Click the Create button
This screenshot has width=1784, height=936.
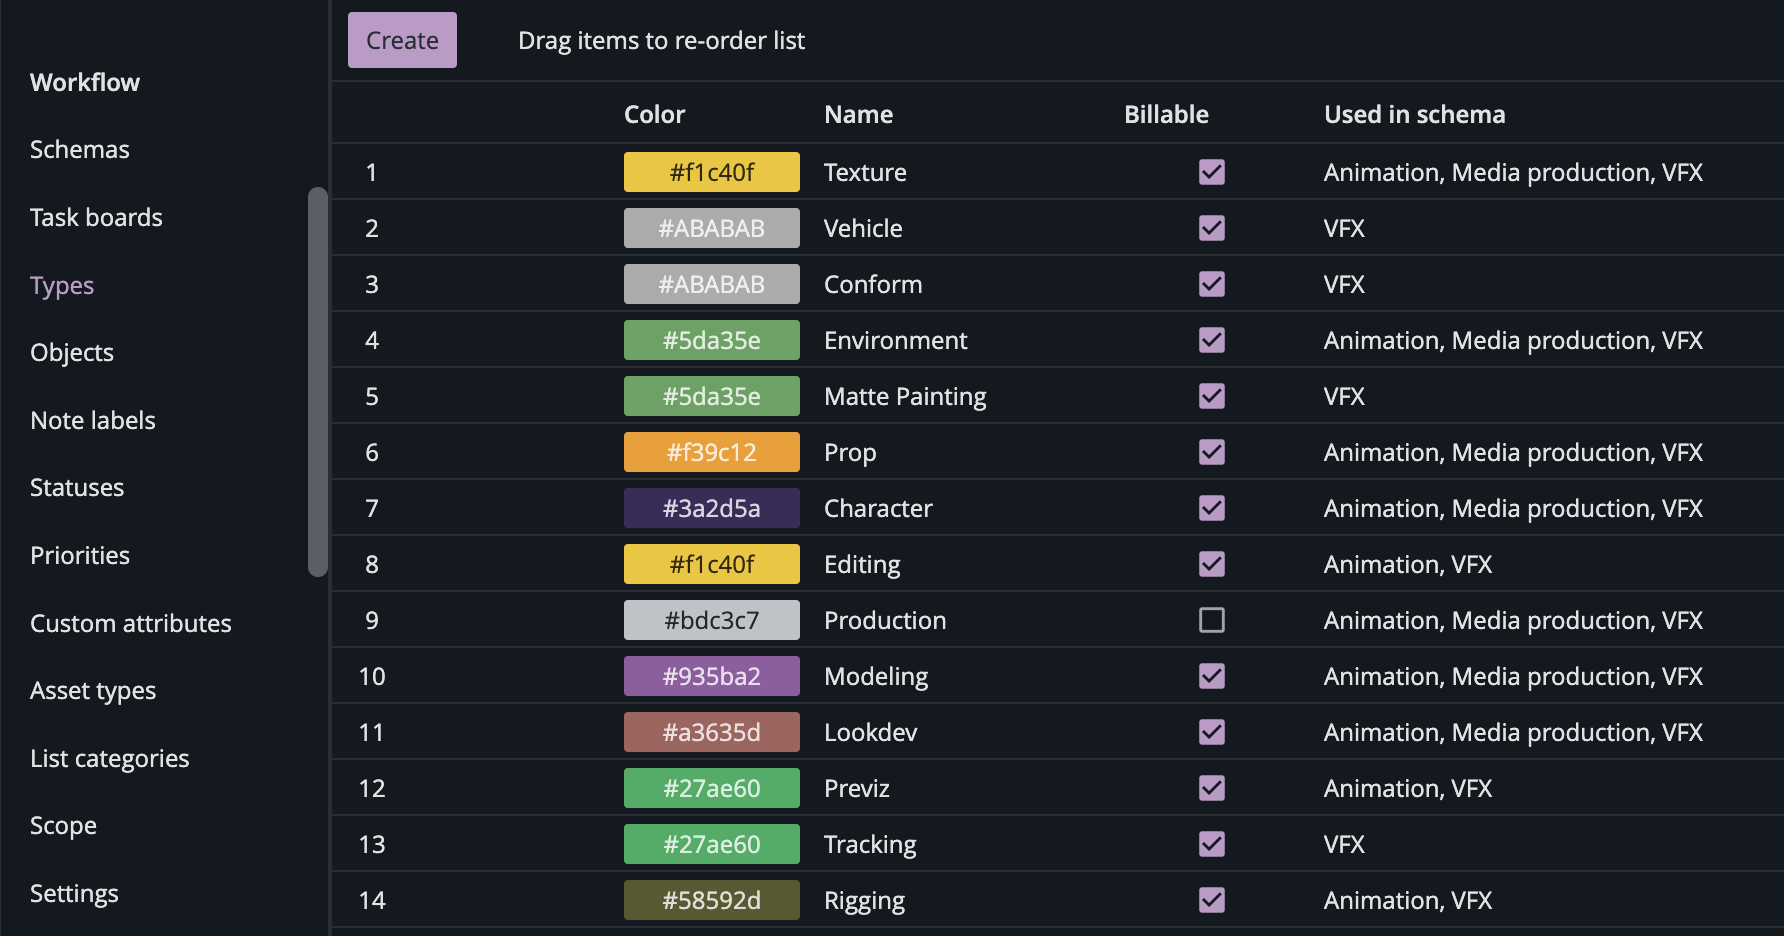click(402, 40)
